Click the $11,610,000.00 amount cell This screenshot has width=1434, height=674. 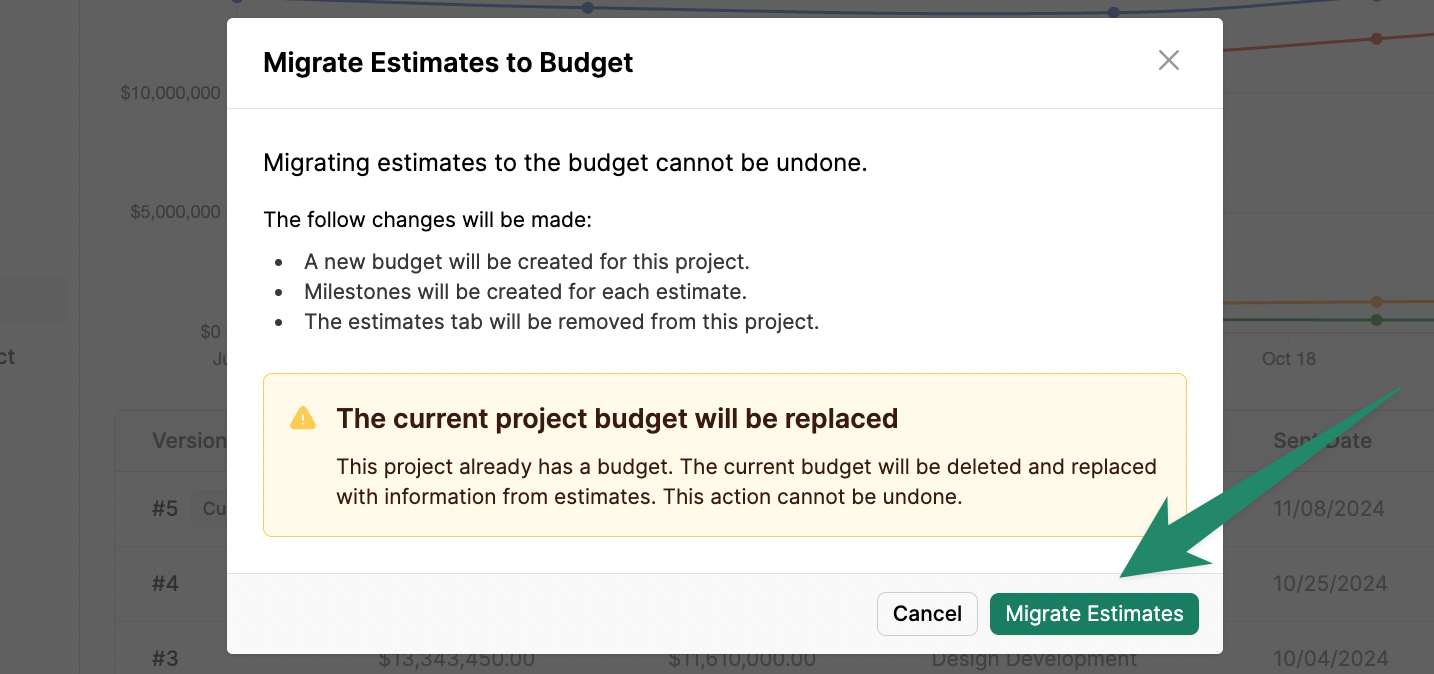[742, 659]
